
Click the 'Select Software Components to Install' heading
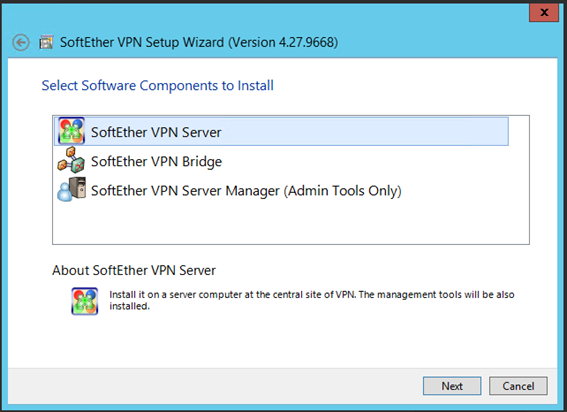158,86
